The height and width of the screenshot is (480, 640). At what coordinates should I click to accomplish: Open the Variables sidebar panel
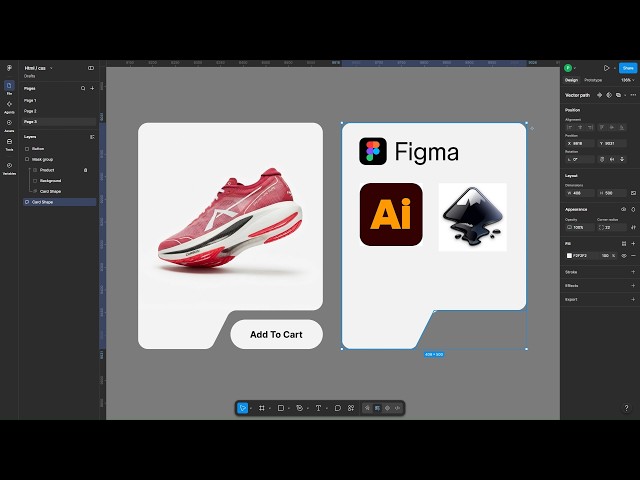[9, 168]
